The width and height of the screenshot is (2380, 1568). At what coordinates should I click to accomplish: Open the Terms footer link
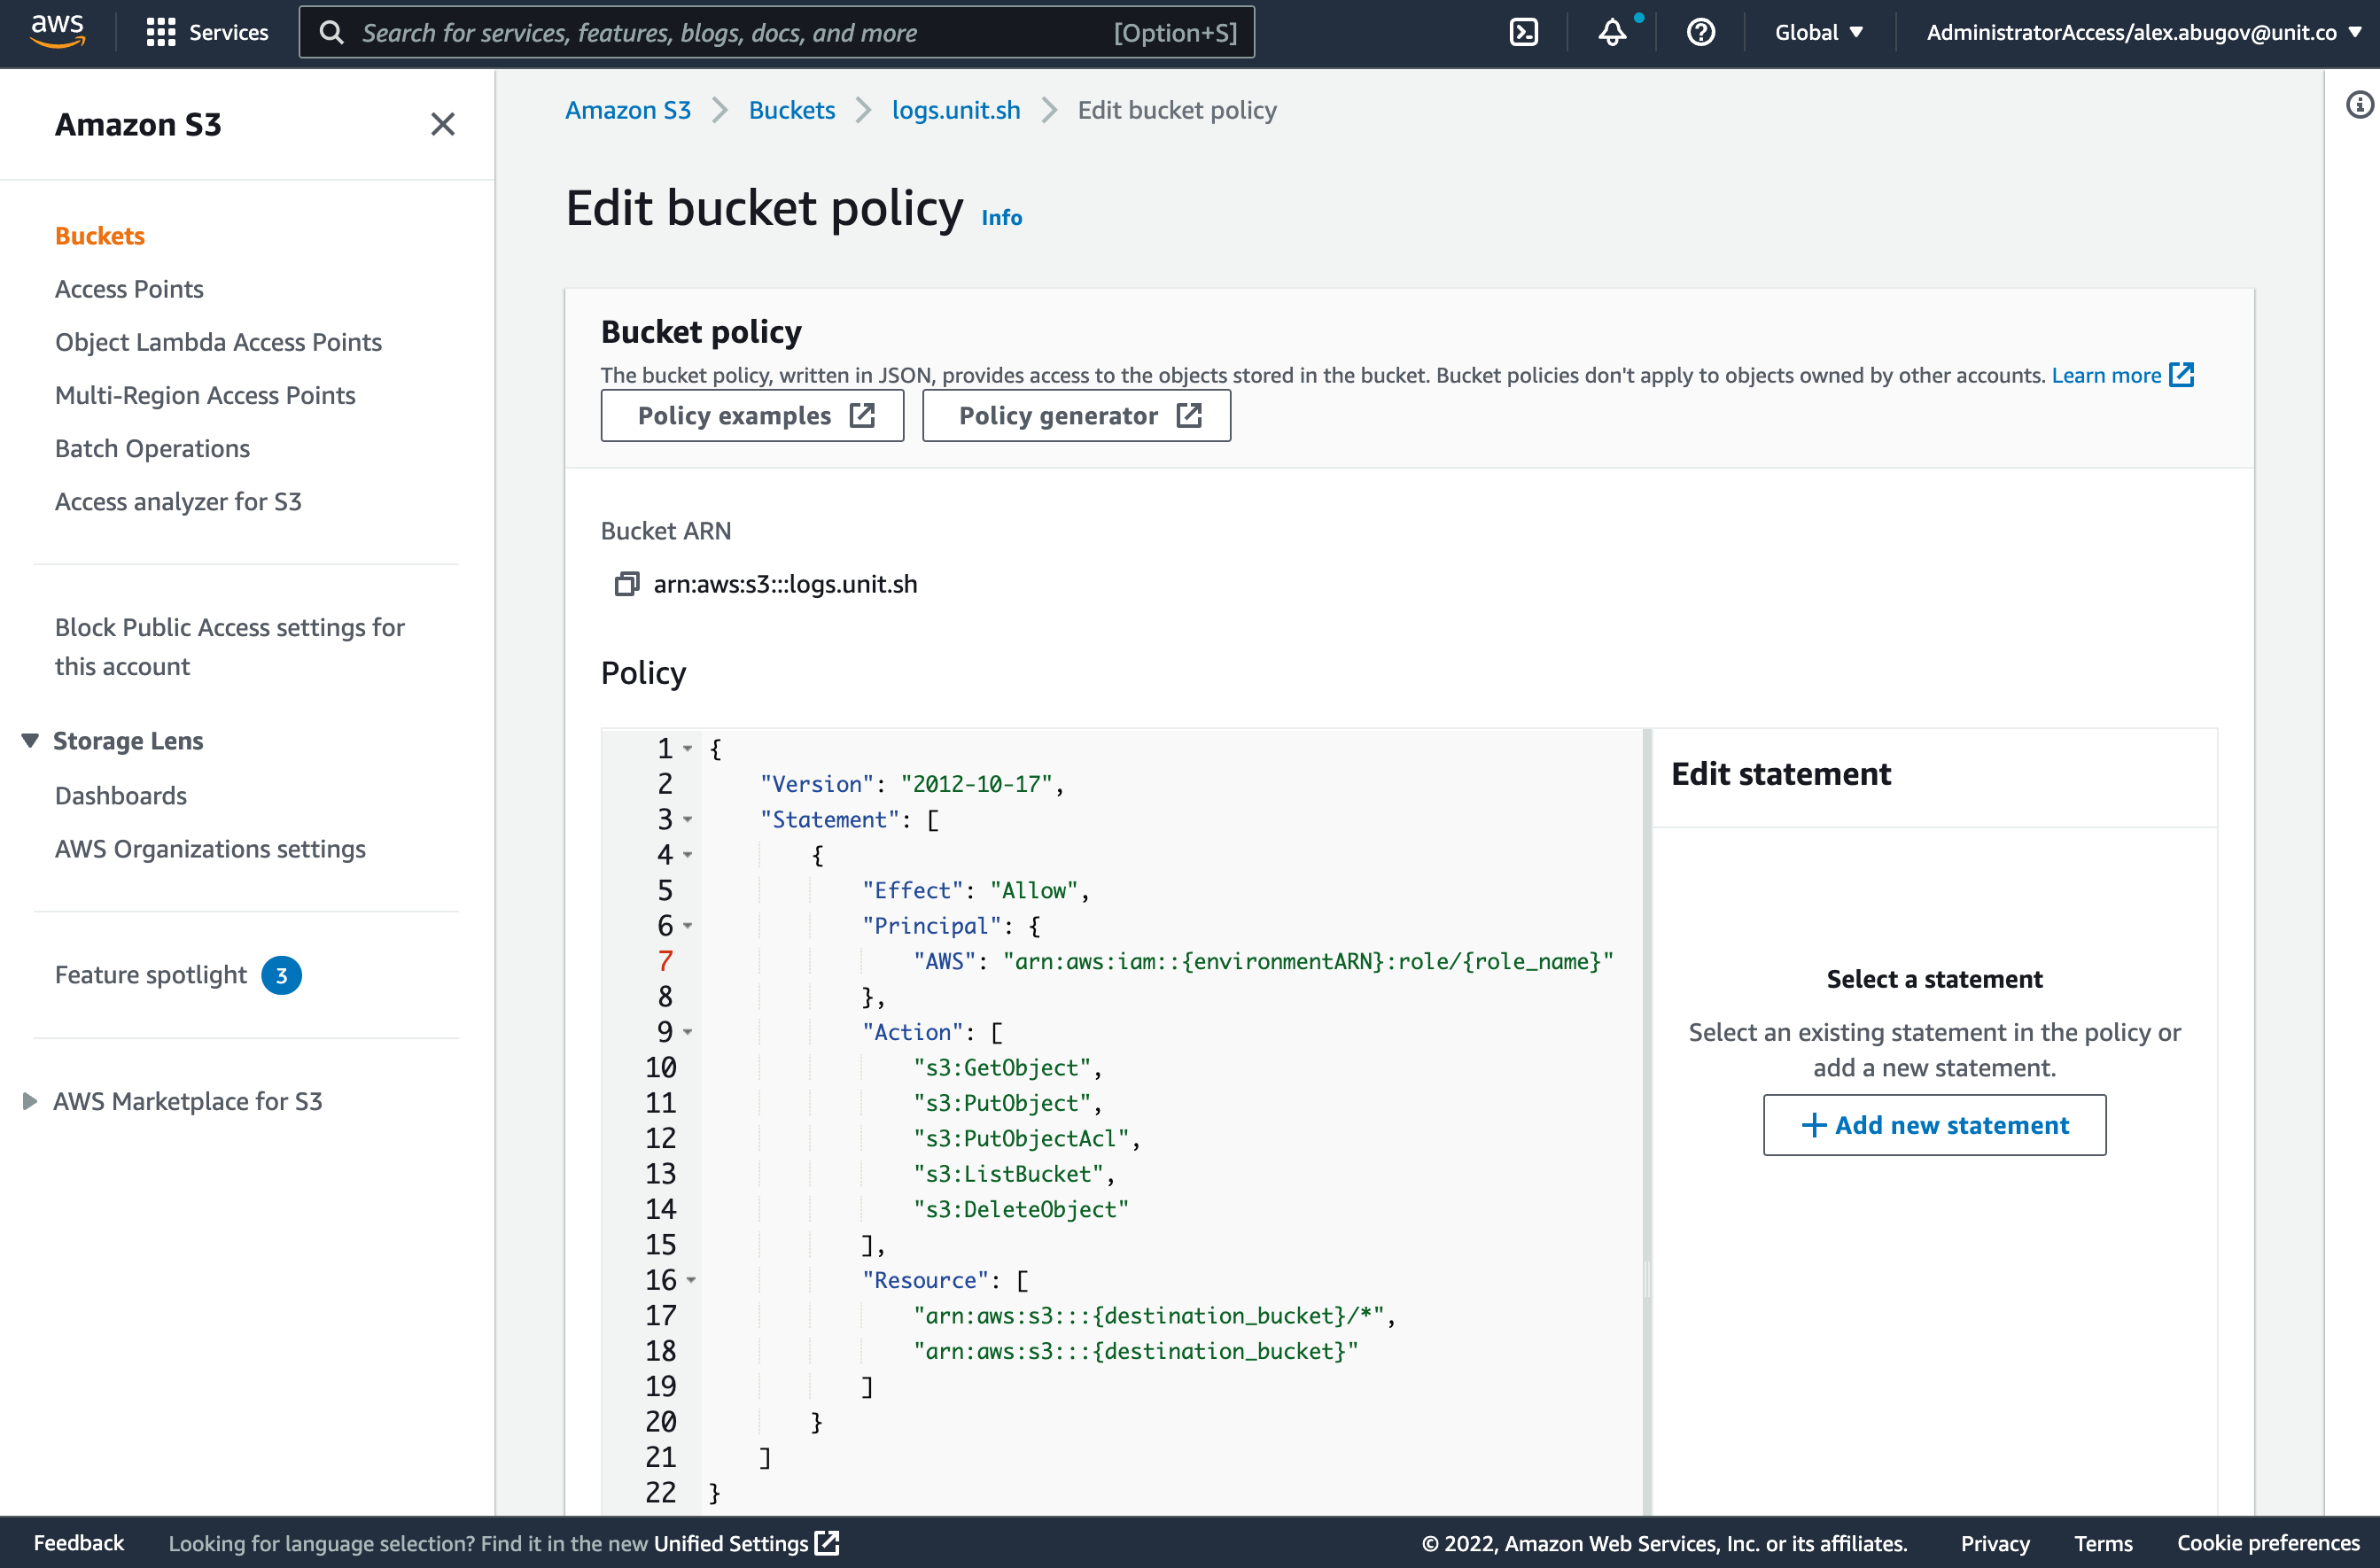point(2103,1543)
